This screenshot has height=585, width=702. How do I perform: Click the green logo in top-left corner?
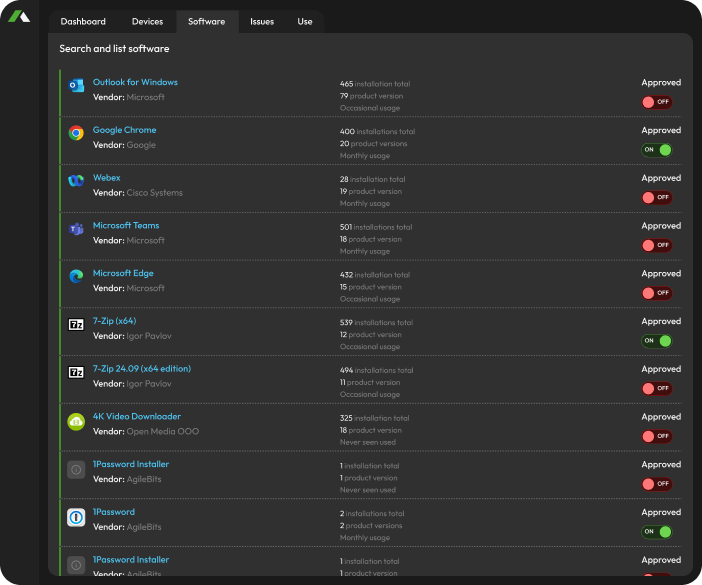point(19,17)
